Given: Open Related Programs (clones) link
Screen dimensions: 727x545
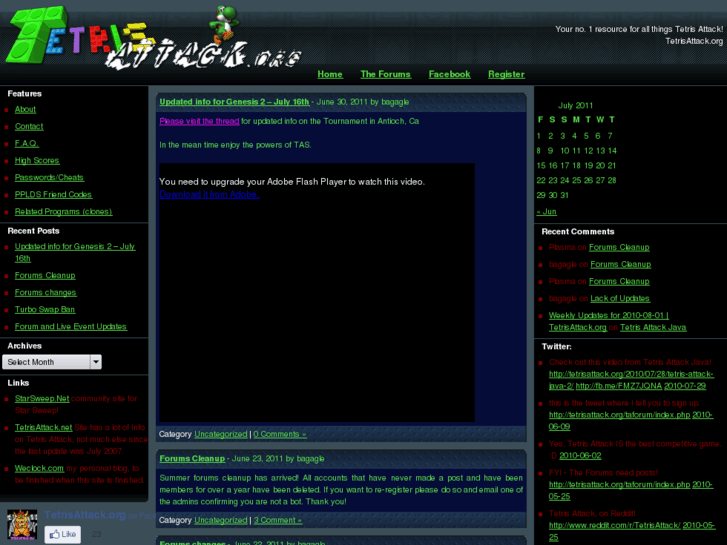Looking at the screenshot, I should (x=63, y=212).
